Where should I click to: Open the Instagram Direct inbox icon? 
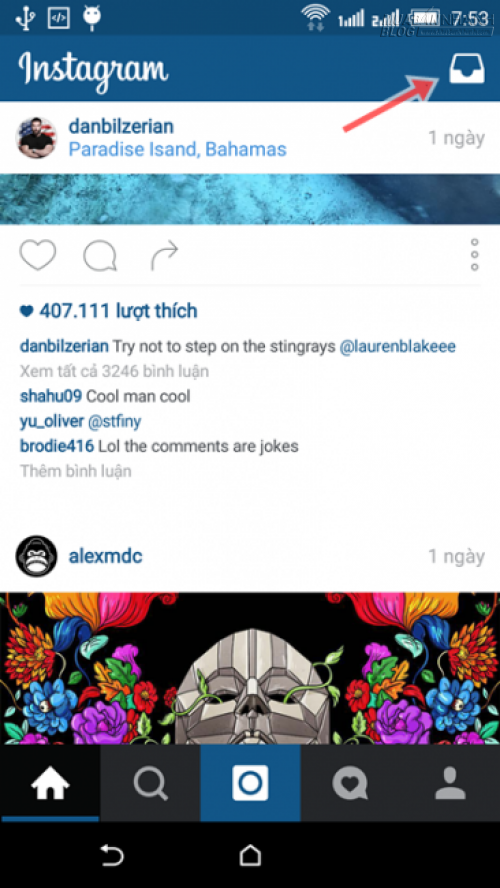tap(467, 69)
